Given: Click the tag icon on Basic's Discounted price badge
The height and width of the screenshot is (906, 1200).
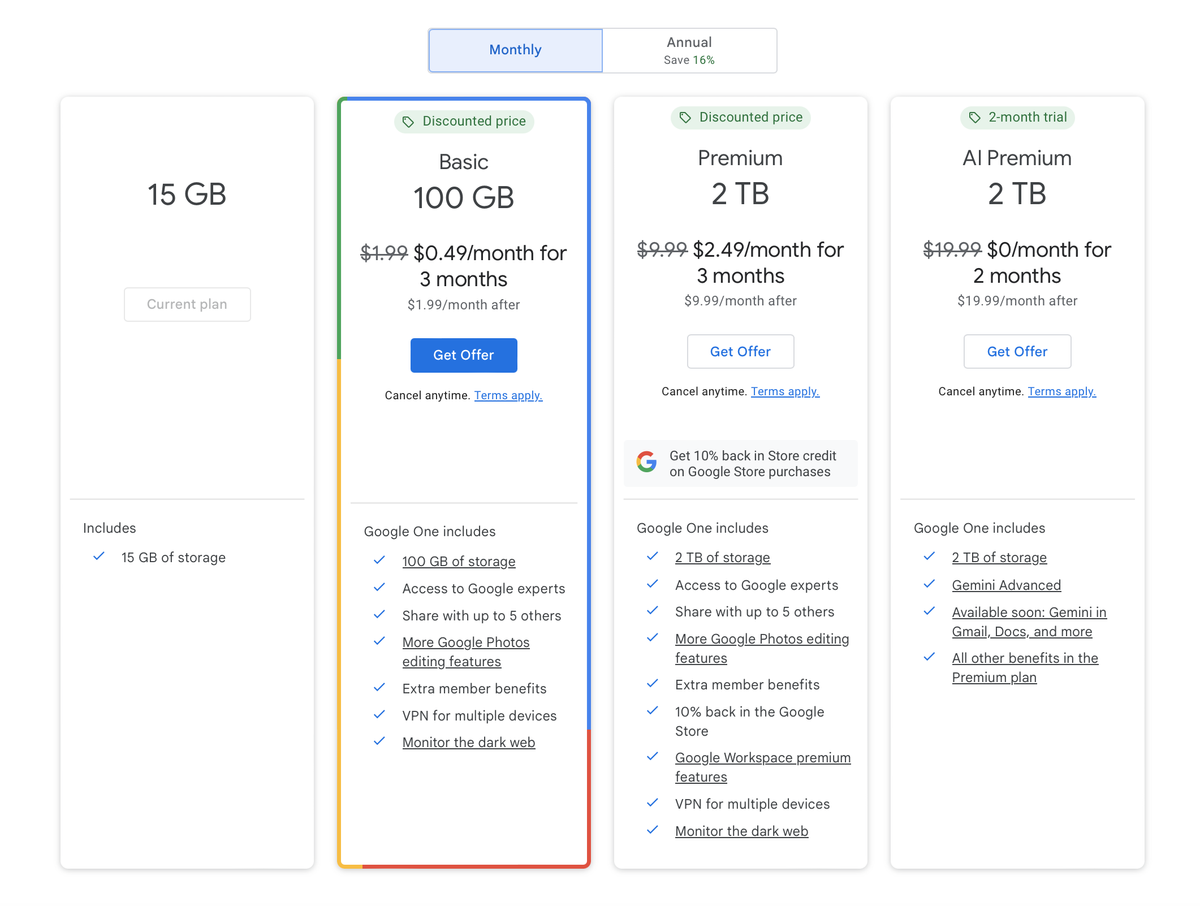Looking at the screenshot, I should coord(407,121).
